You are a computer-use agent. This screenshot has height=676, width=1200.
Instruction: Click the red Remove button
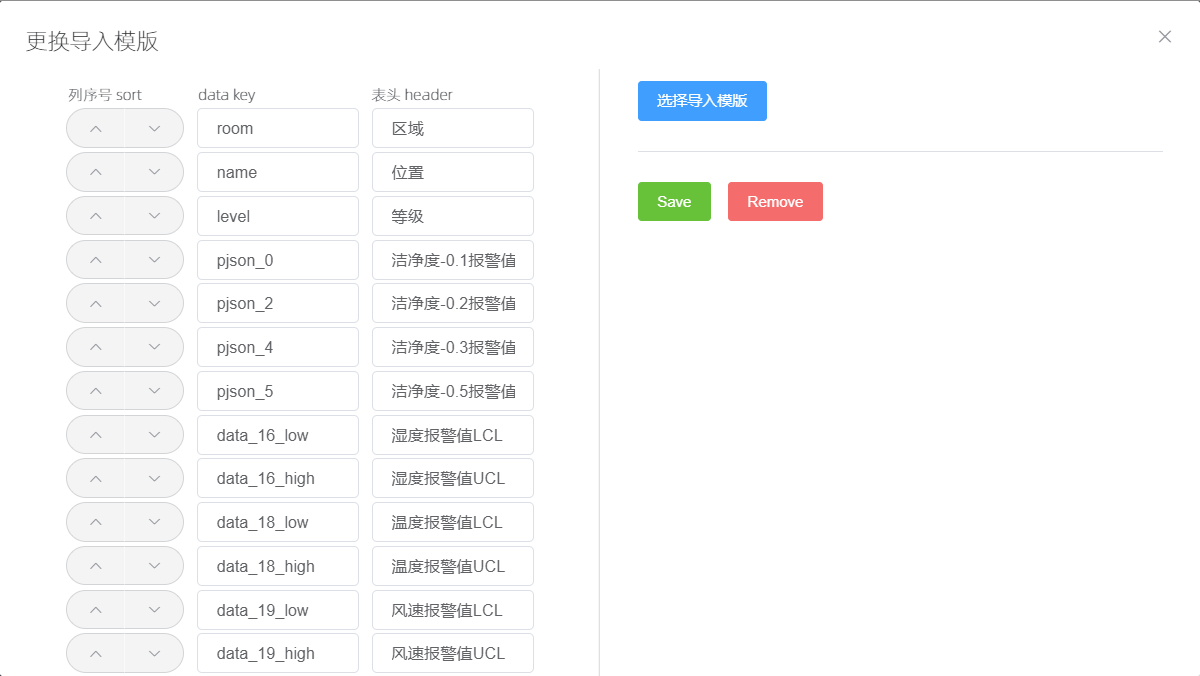(775, 201)
